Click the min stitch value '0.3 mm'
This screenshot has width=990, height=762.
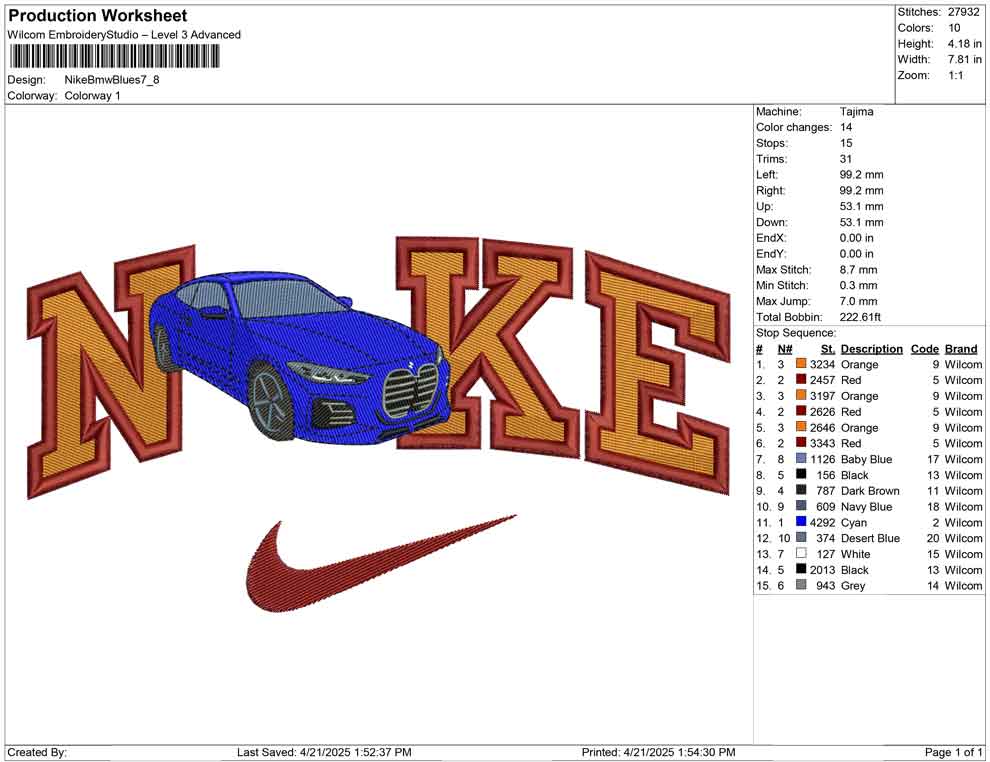pyautogui.click(x=859, y=285)
